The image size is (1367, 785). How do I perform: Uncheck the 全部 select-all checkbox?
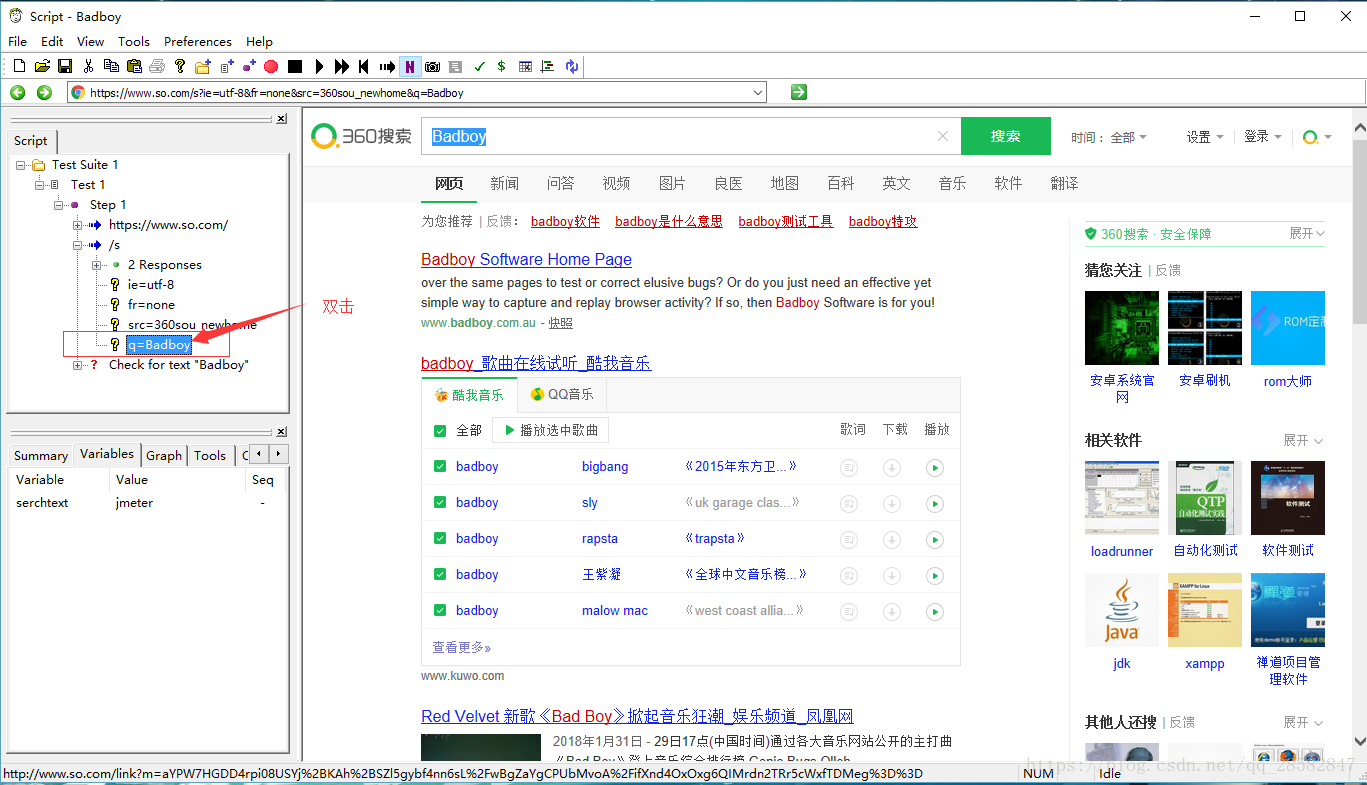[440, 431]
